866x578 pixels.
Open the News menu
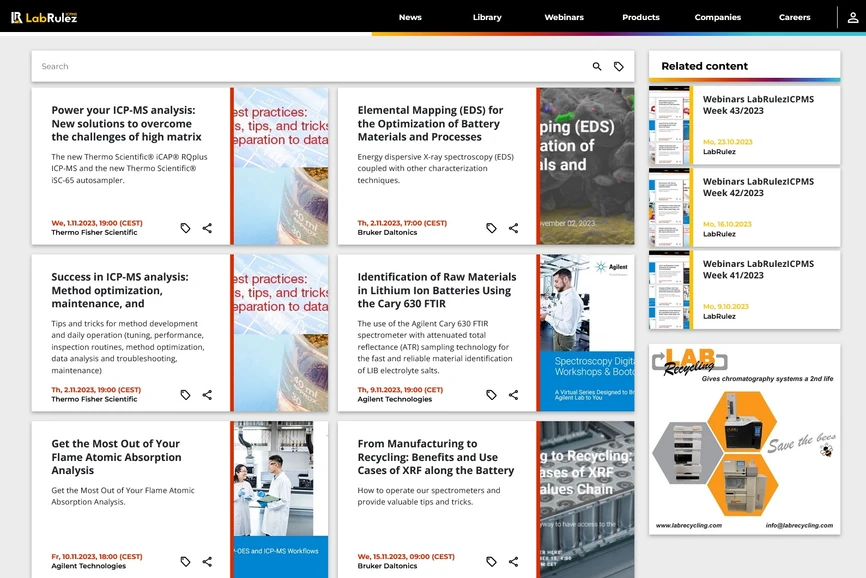[x=410, y=17]
